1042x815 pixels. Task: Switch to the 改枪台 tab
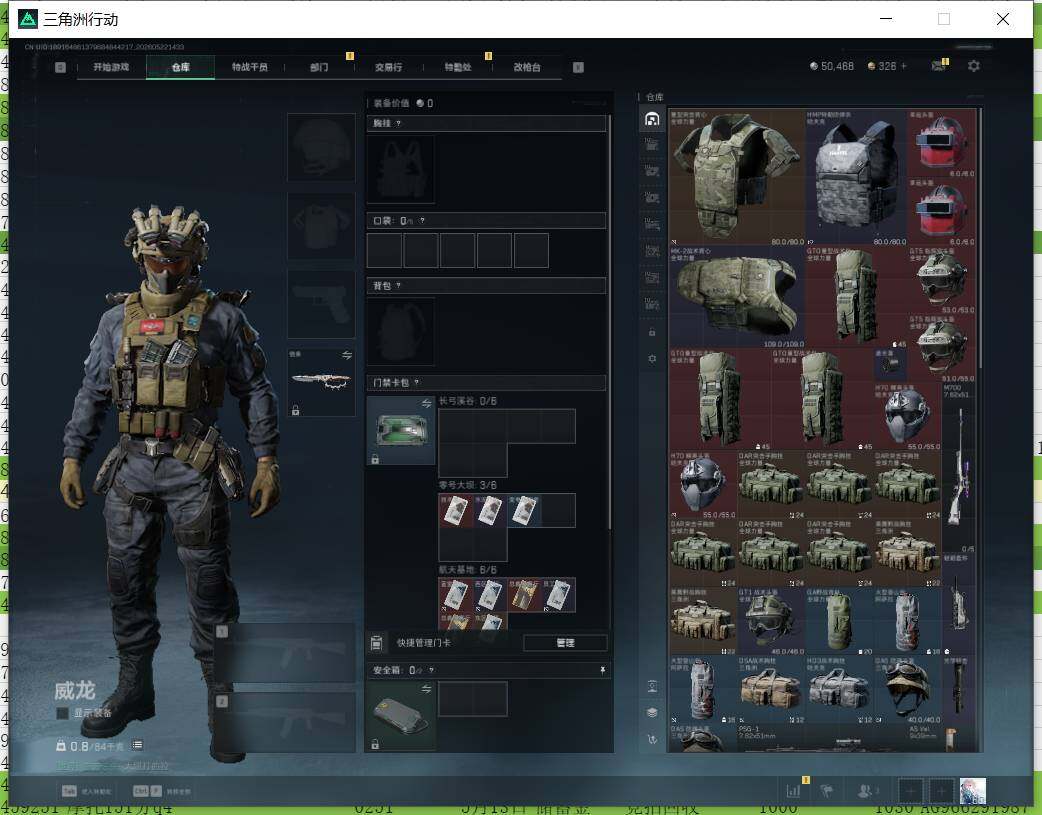pyautogui.click(x=527, y=67)
